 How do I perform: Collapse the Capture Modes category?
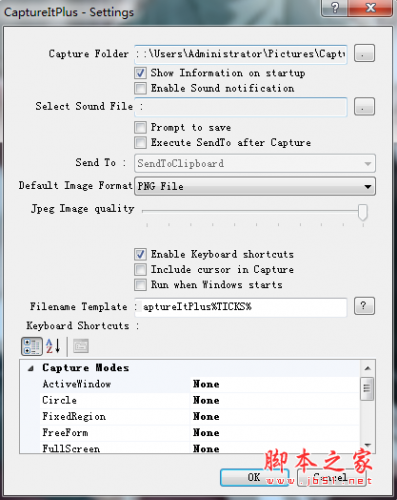coord(31,368)
